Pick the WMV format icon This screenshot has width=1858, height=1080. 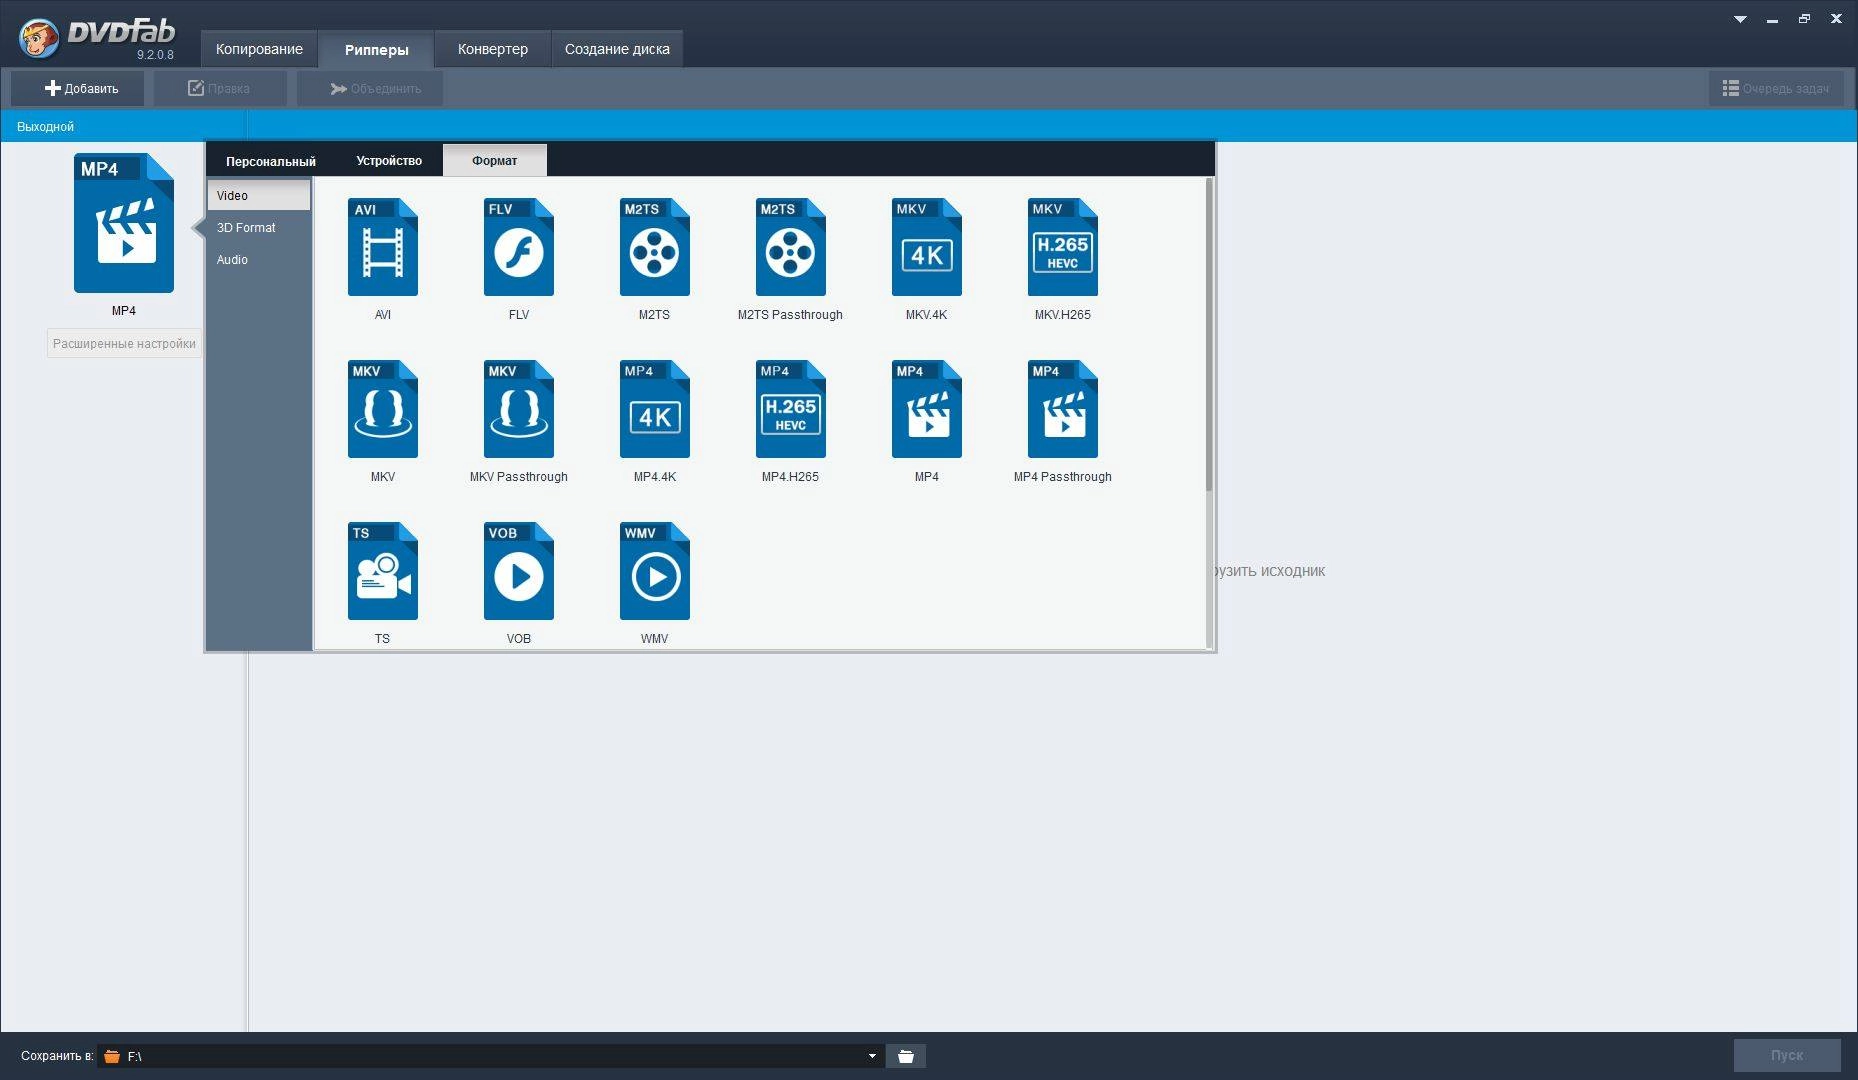tap(655, 571)
